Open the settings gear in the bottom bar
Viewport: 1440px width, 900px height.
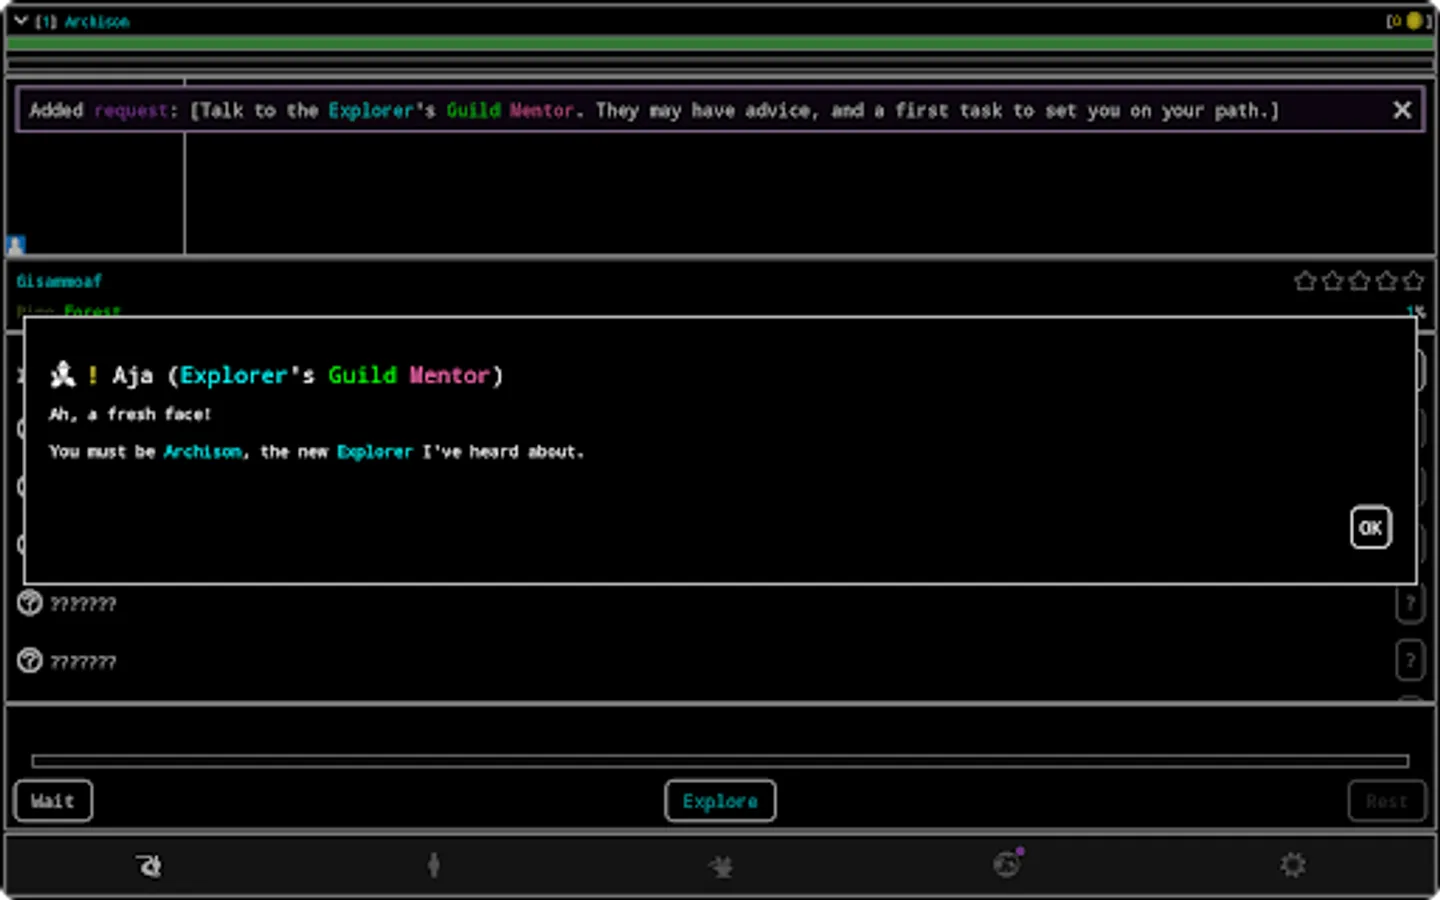[1292, 864]
